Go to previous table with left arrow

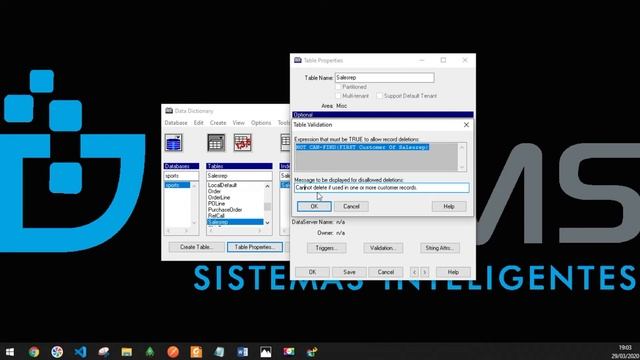point(414,272)
